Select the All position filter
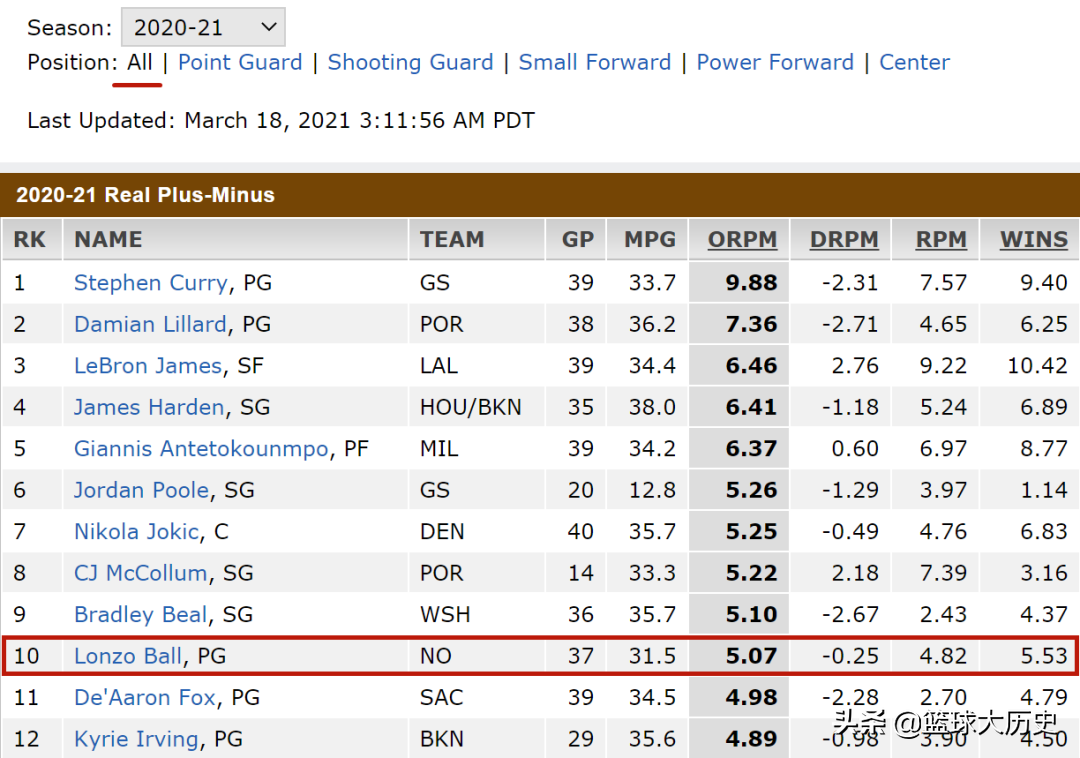This screenshot has width=1080, height=758. click(140, 62)
